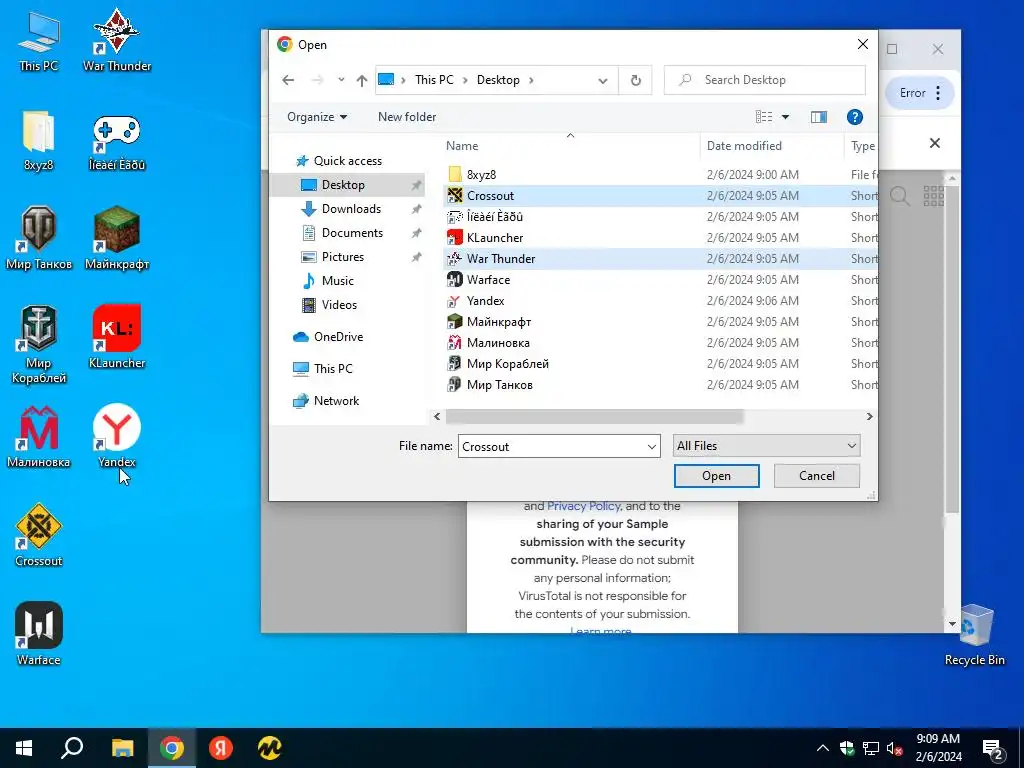1024x768 pixels.
Task: Follow the Privacy Policy link
Action: (x=583, y=506)
